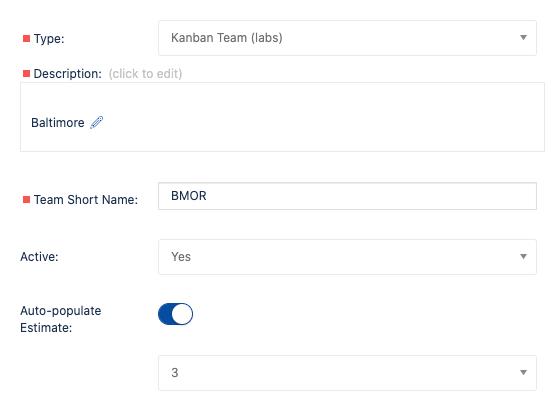Open the Type dropdown showing Kanban Team (labs)
The image size is (554, 404).
(347, 38)
